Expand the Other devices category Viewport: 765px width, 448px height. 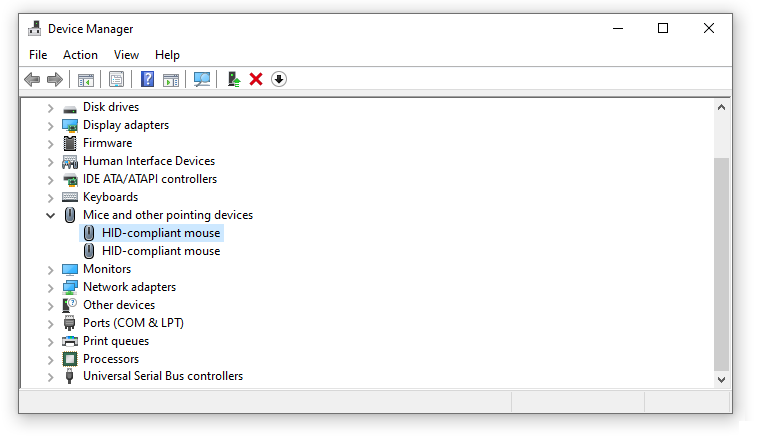tap(50, 306)
